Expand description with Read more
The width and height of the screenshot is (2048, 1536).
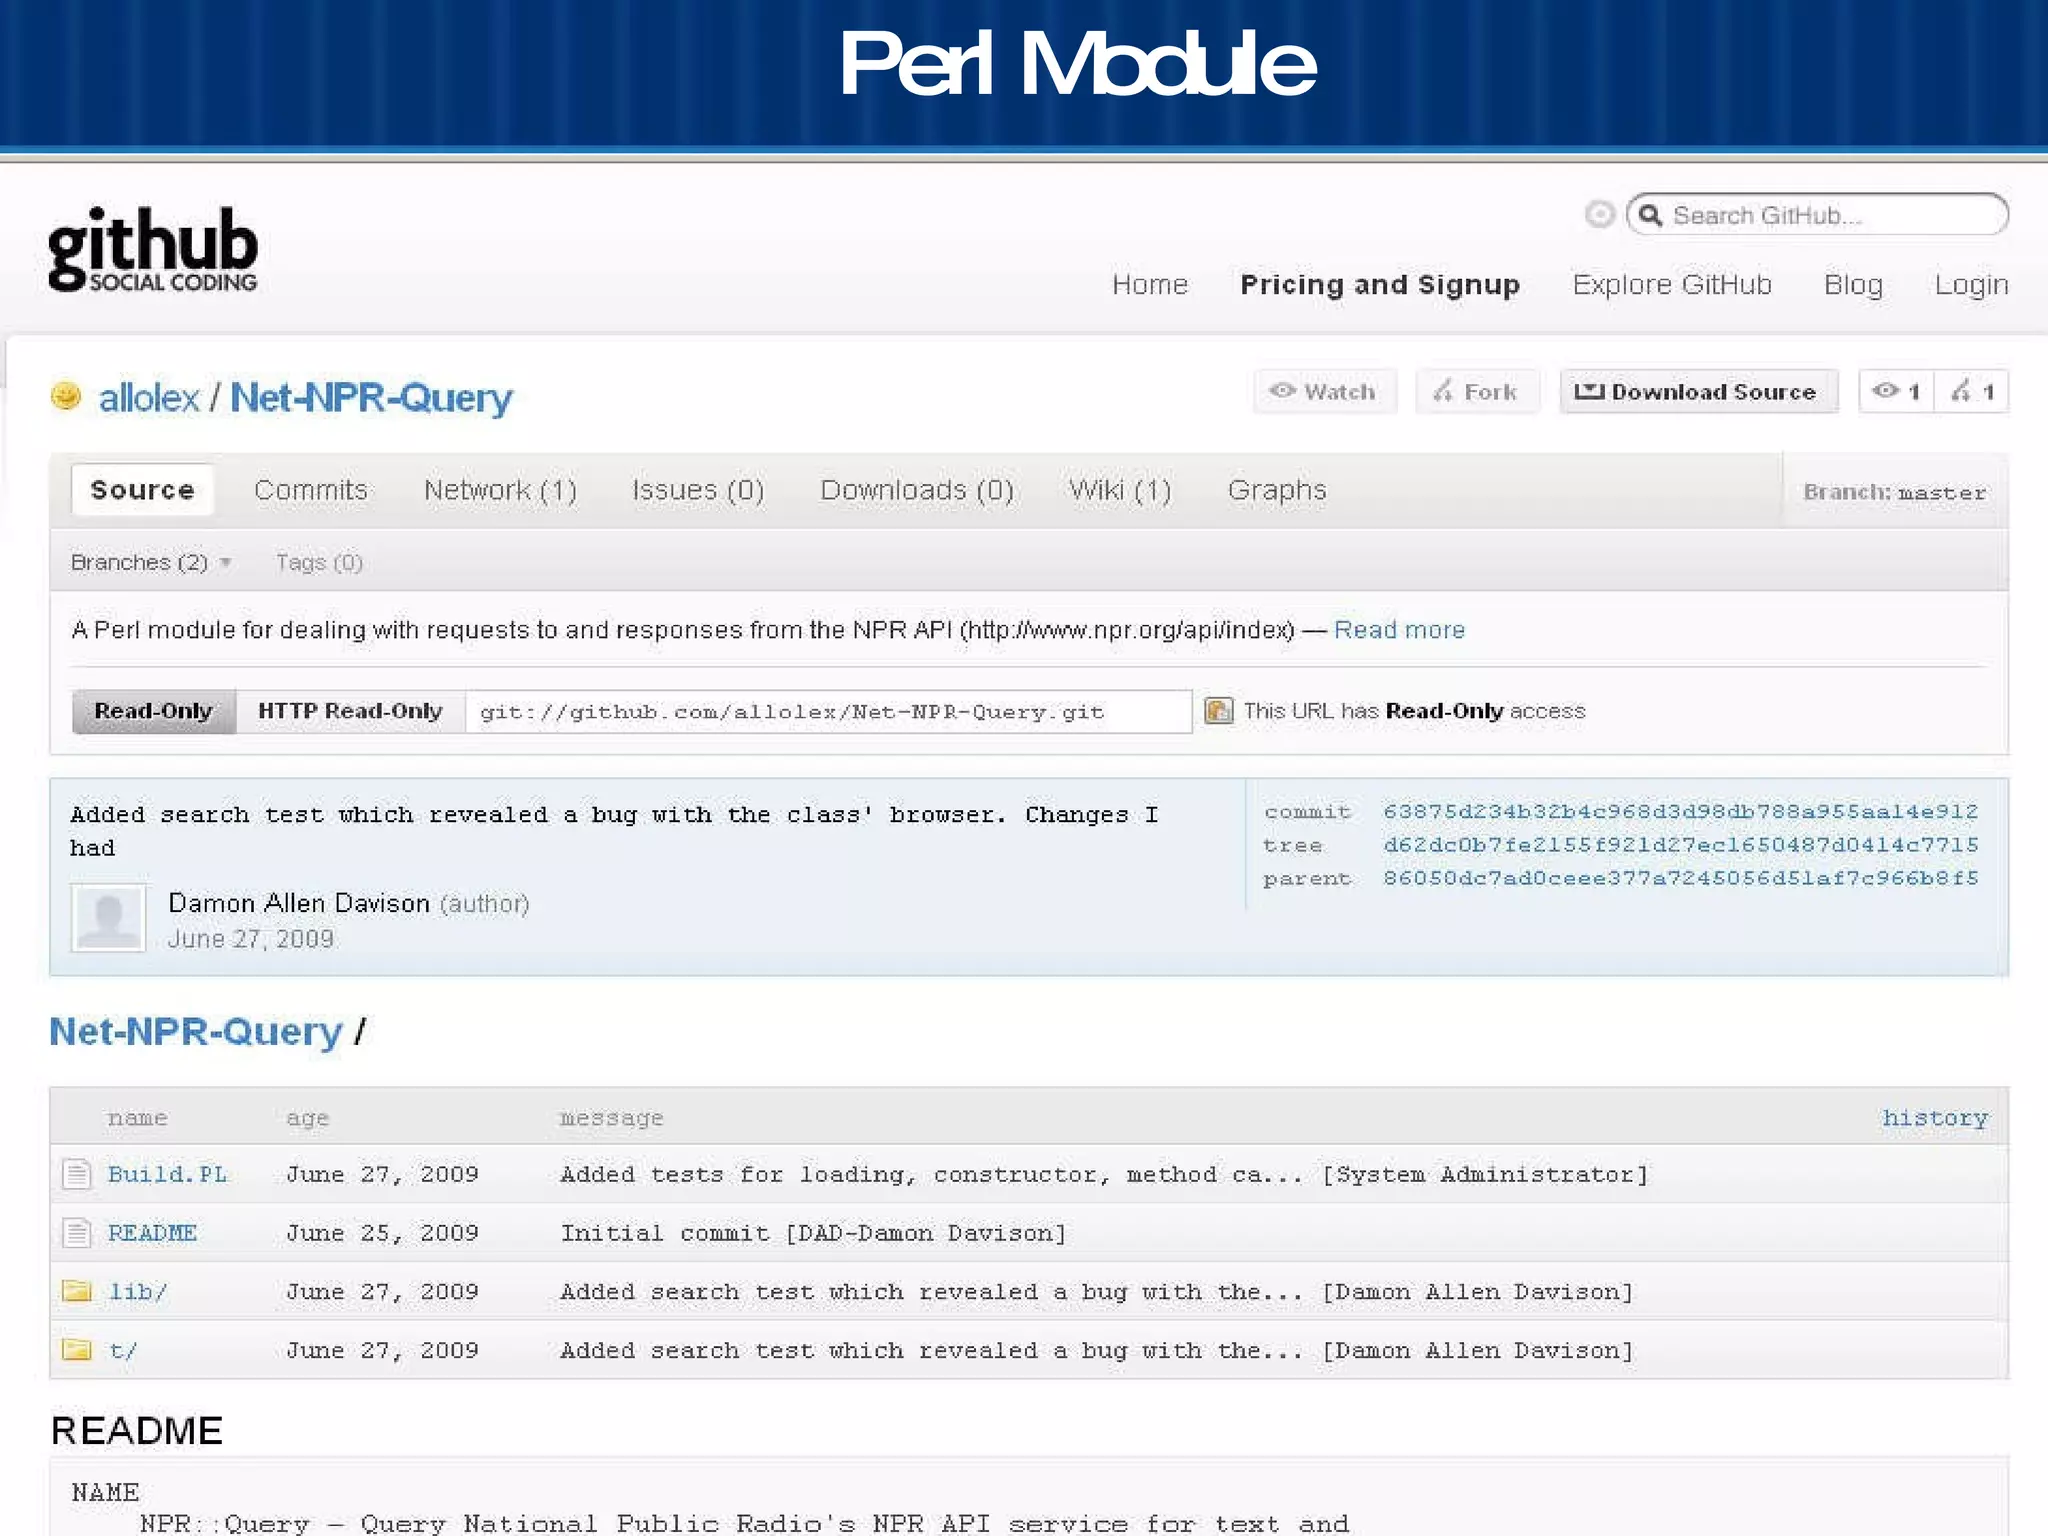(x=1398, y=630)
